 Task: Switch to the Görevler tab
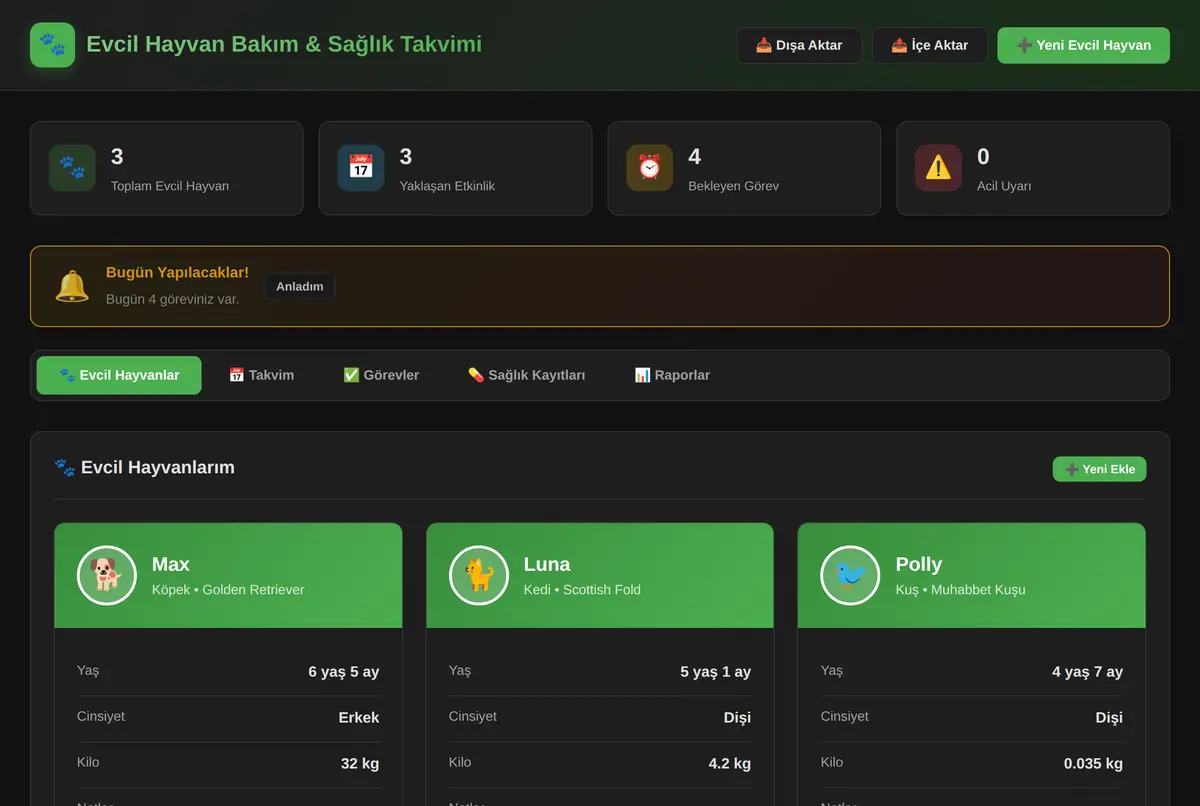pyautogui.click(x=381, y=375)
